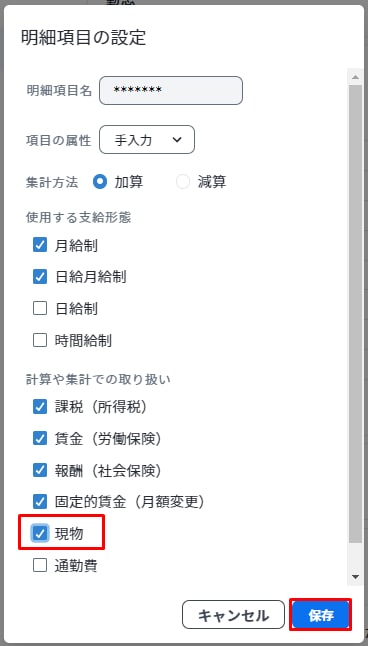Click the scrollbar up arrow

coord(355,77)
